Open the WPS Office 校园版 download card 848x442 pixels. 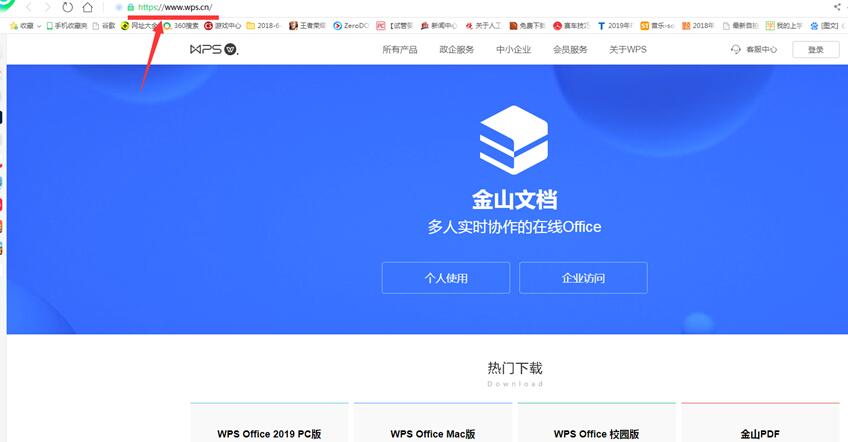click(597, 423)
